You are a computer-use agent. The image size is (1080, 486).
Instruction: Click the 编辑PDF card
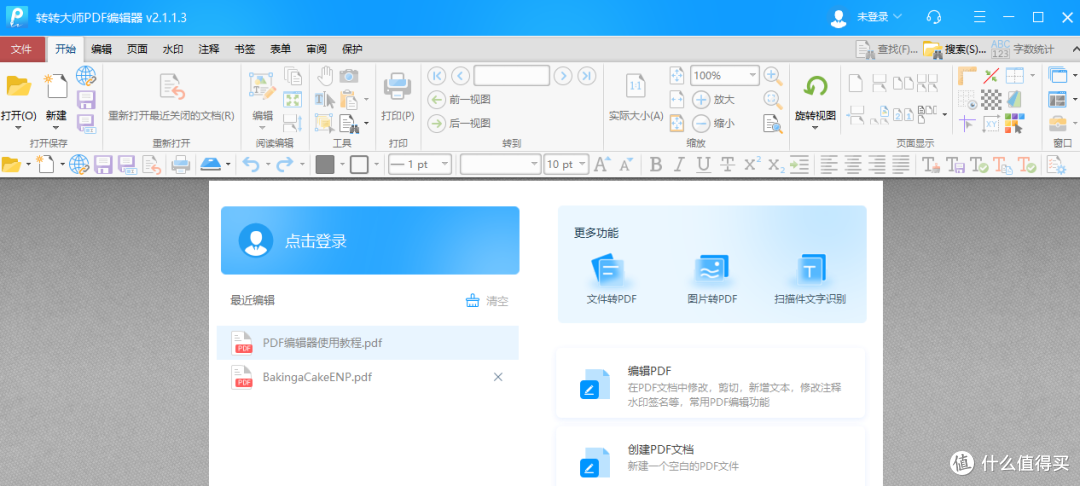click(710, 383)
